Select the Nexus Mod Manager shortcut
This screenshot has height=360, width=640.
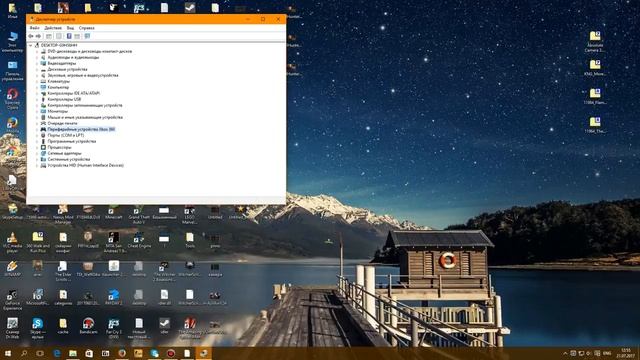[x=63, y=215]
